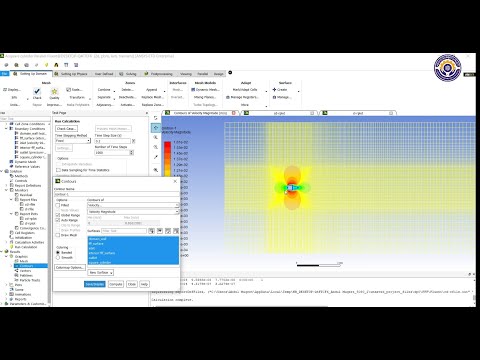Open the Contours of Velocity category dropdown

(133, 205)
